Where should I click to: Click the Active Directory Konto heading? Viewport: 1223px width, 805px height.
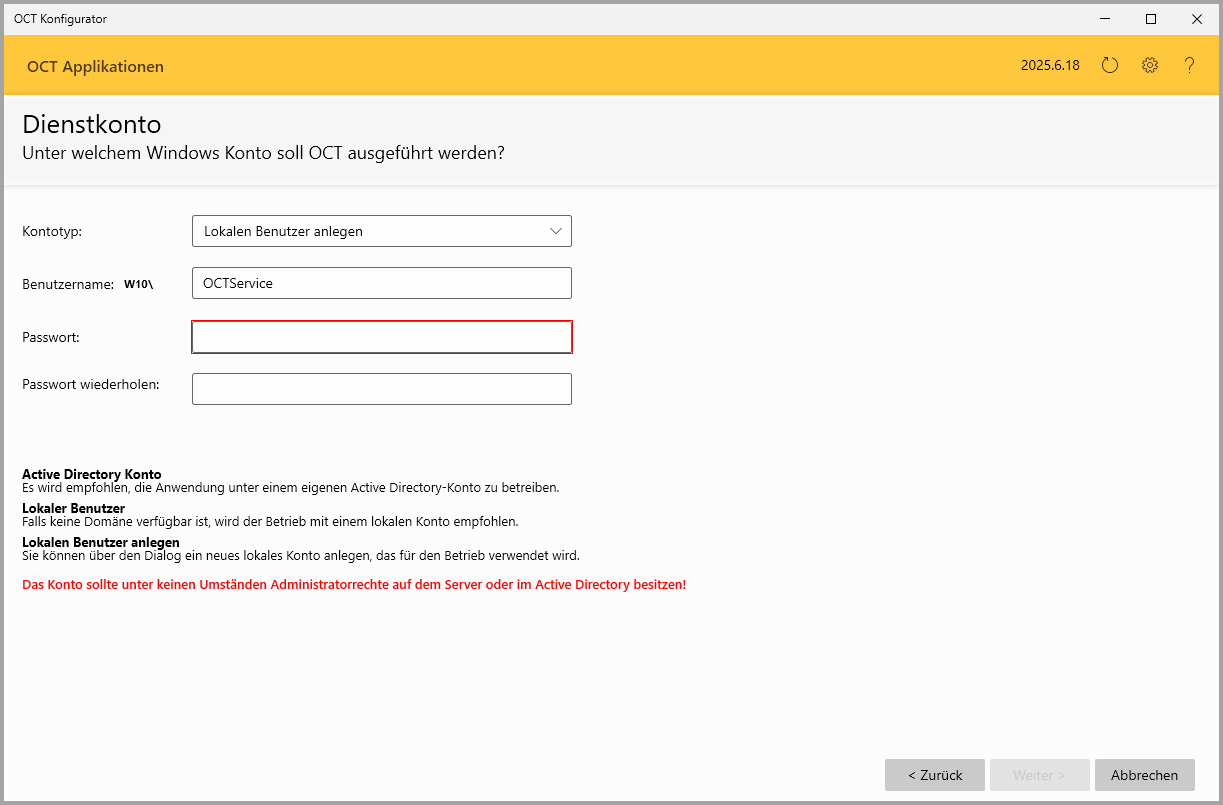pyautogui.click(x=92, y=474)
